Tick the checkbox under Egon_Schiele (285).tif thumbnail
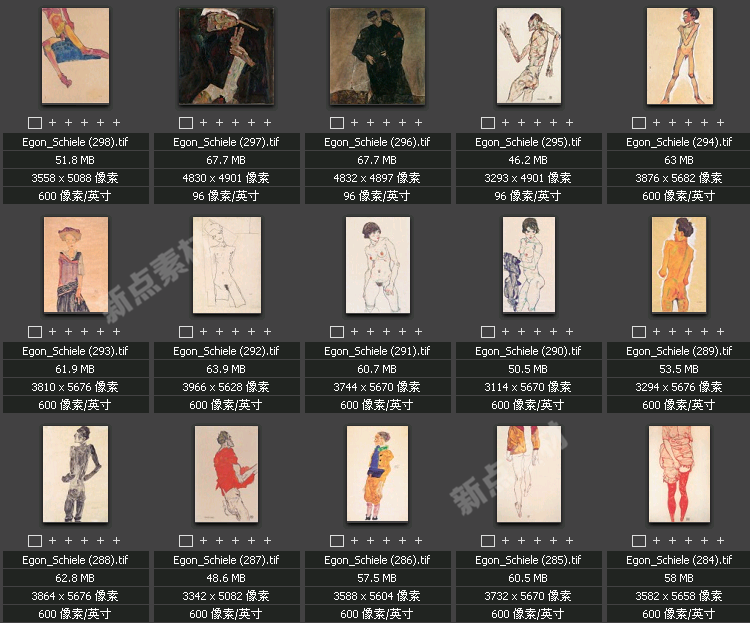Image resolution: width=750 pixels, height=623 pixels. (x=488, y=541)
